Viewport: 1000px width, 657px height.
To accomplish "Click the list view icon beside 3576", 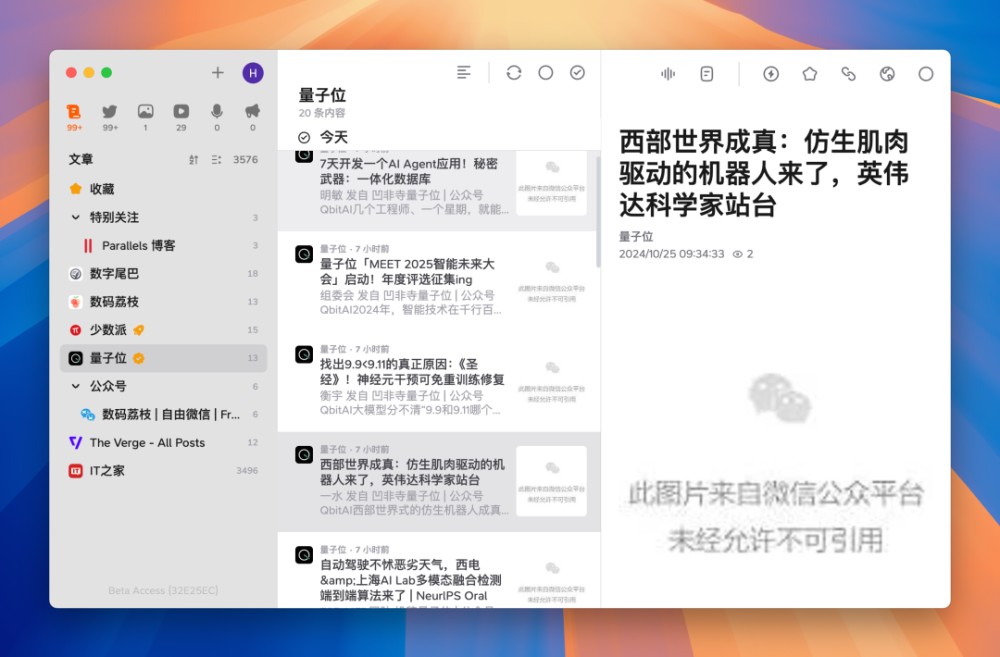I will coord(216,159).
